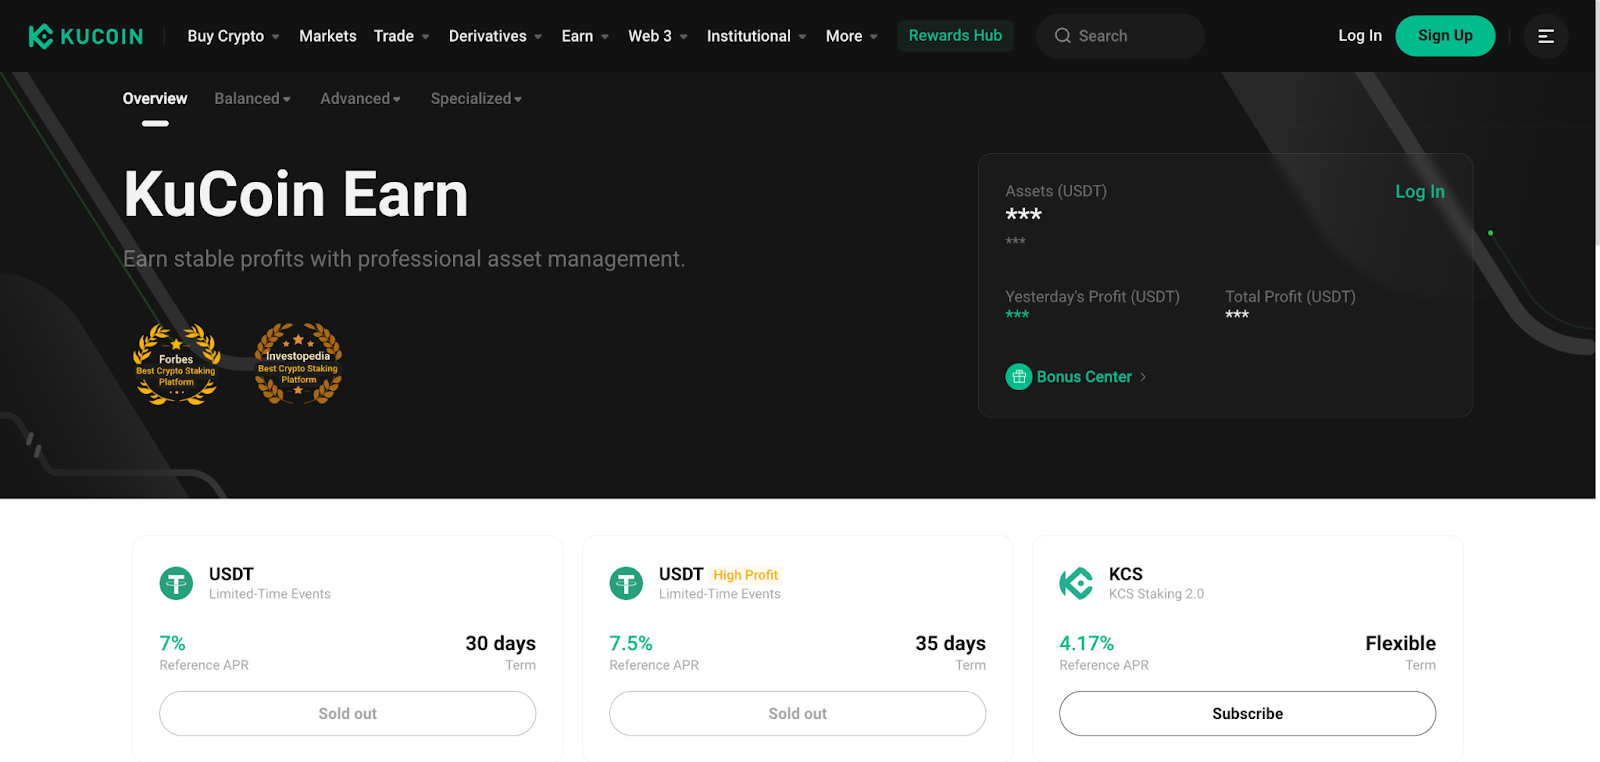1600x762 pixels.
Task: Click Sold out on 35 days USDT
Action: (797, 714)
